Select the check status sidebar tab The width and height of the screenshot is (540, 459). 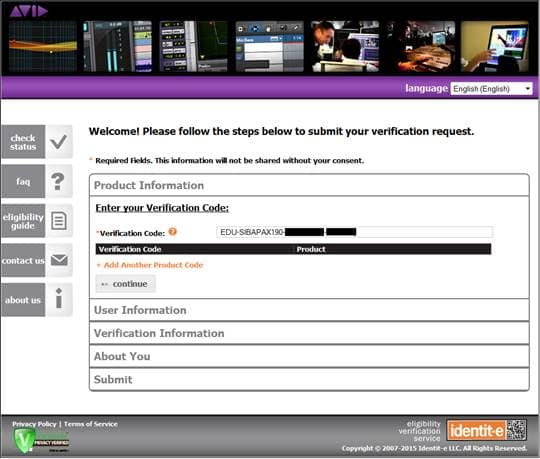tap(23, 142)
